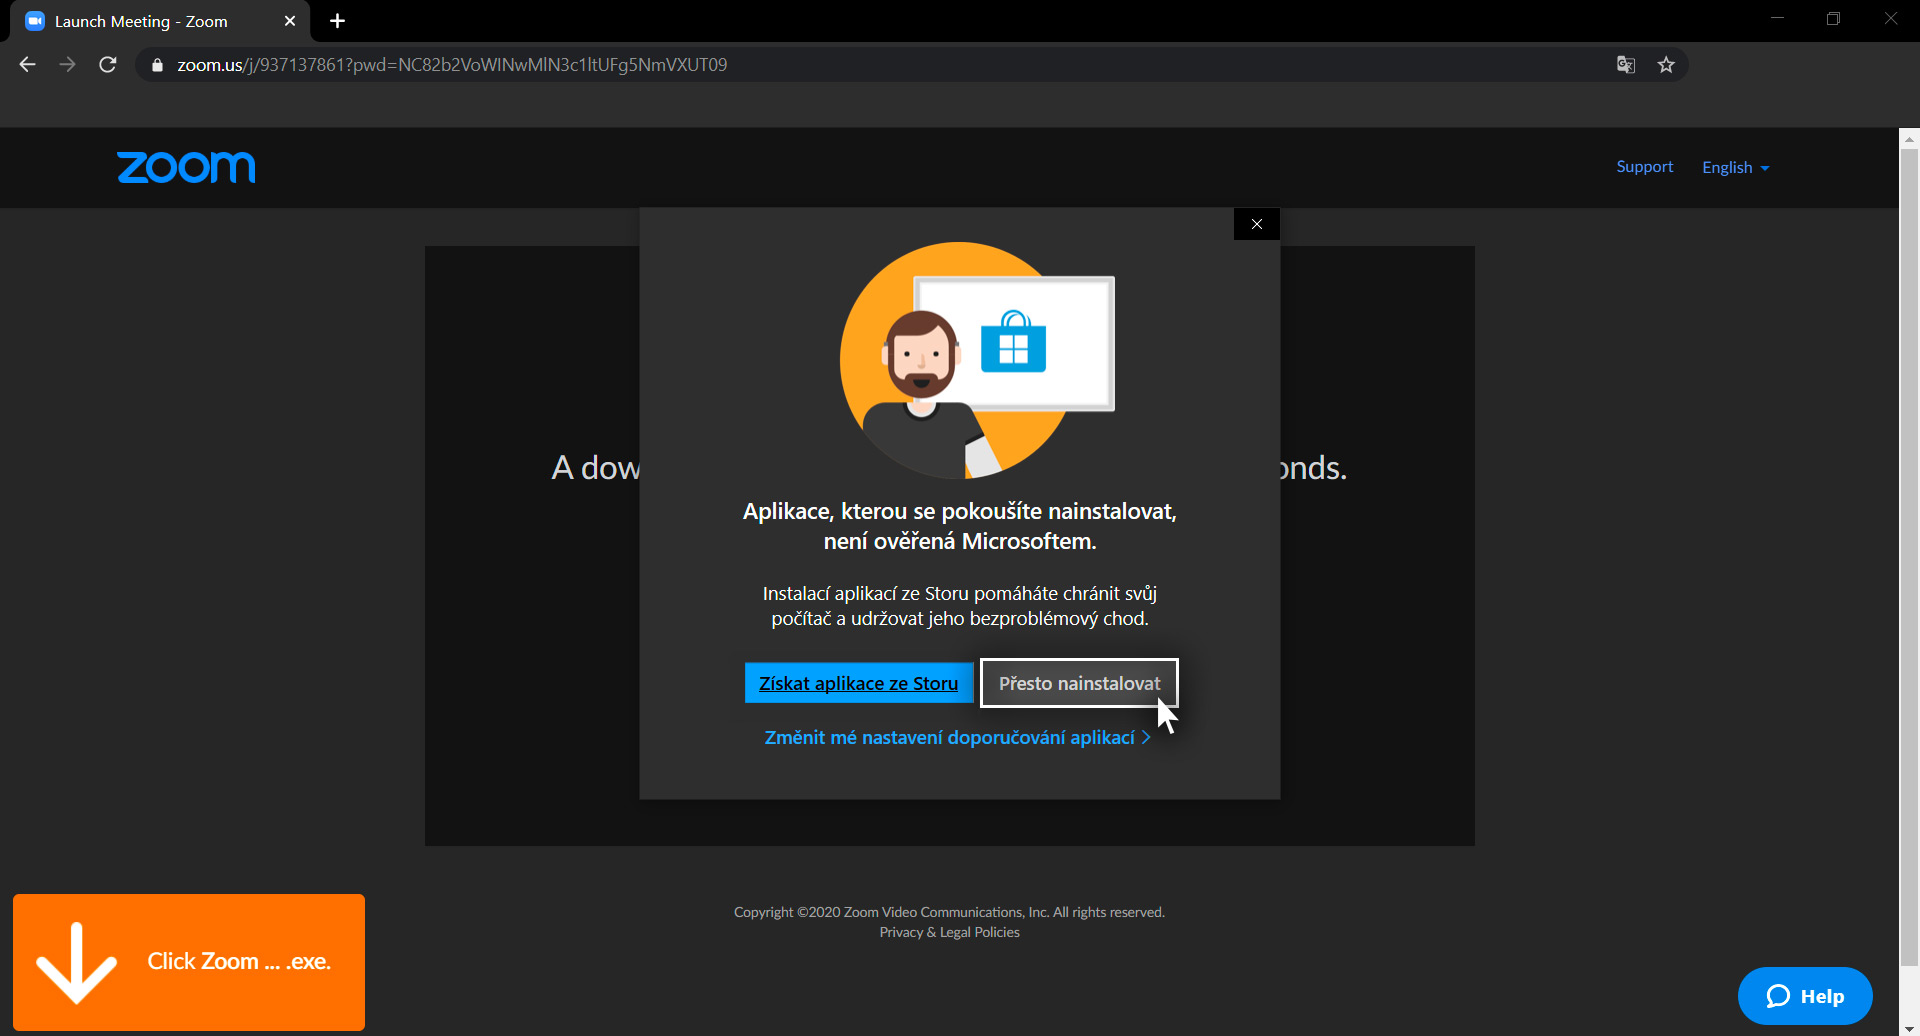Screen dimensions: 1920x1036
Task: Click Získat aplikace ze Storu button
Action: coord(859,683)
